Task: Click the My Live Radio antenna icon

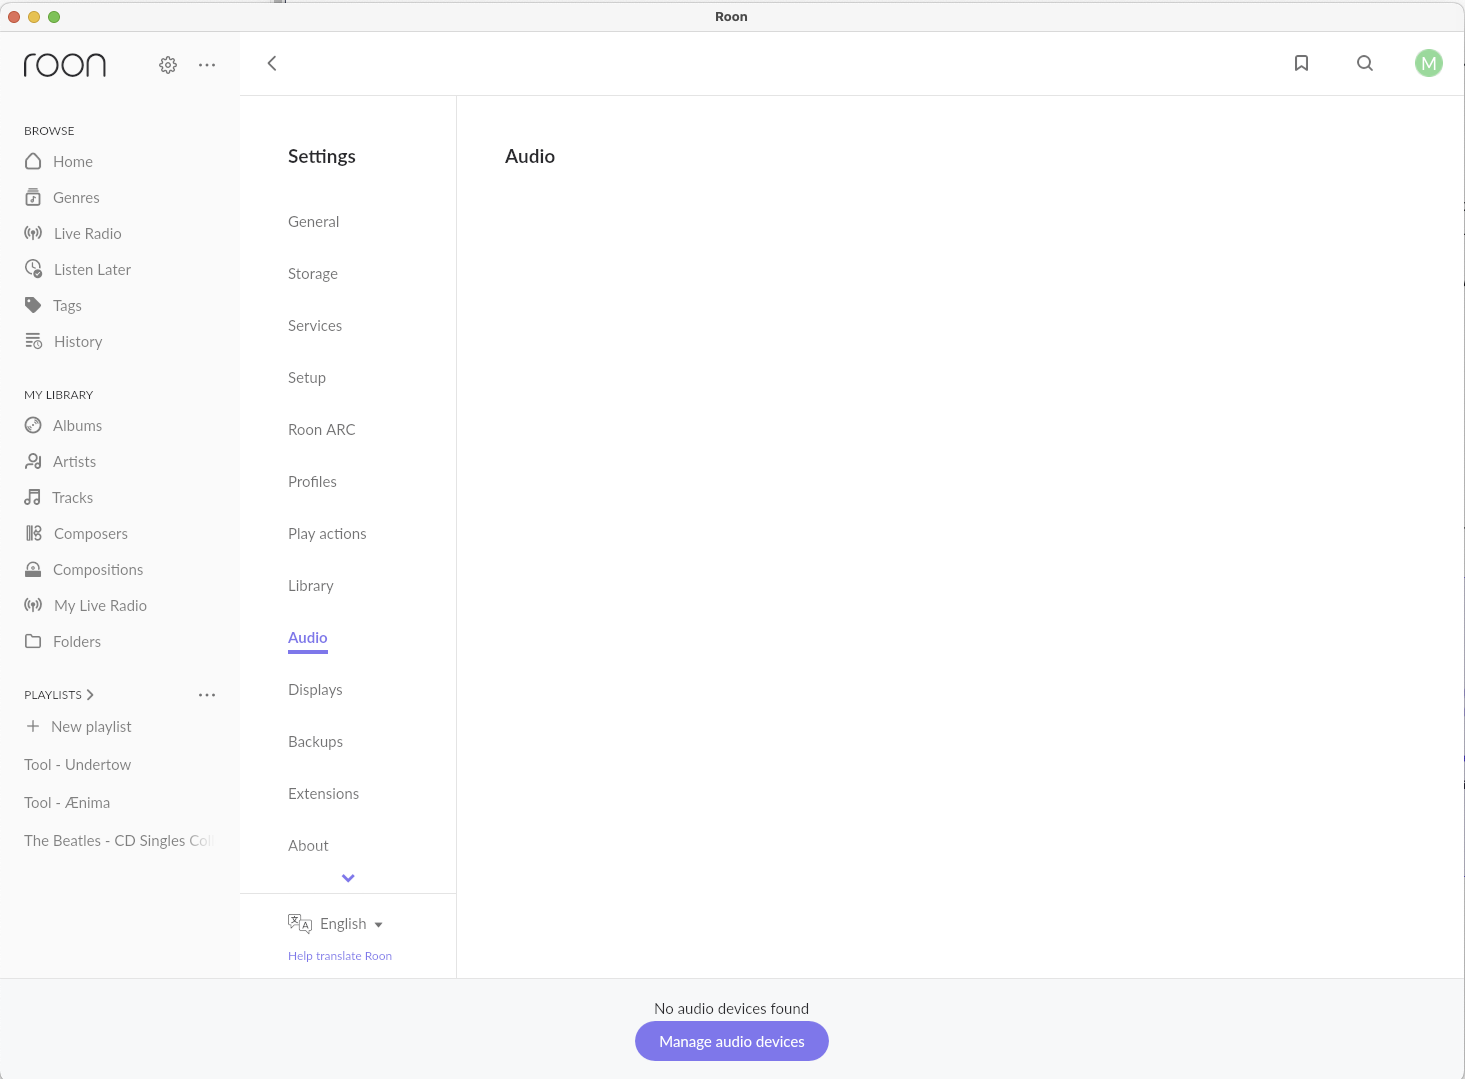Action: coord(33,605)
